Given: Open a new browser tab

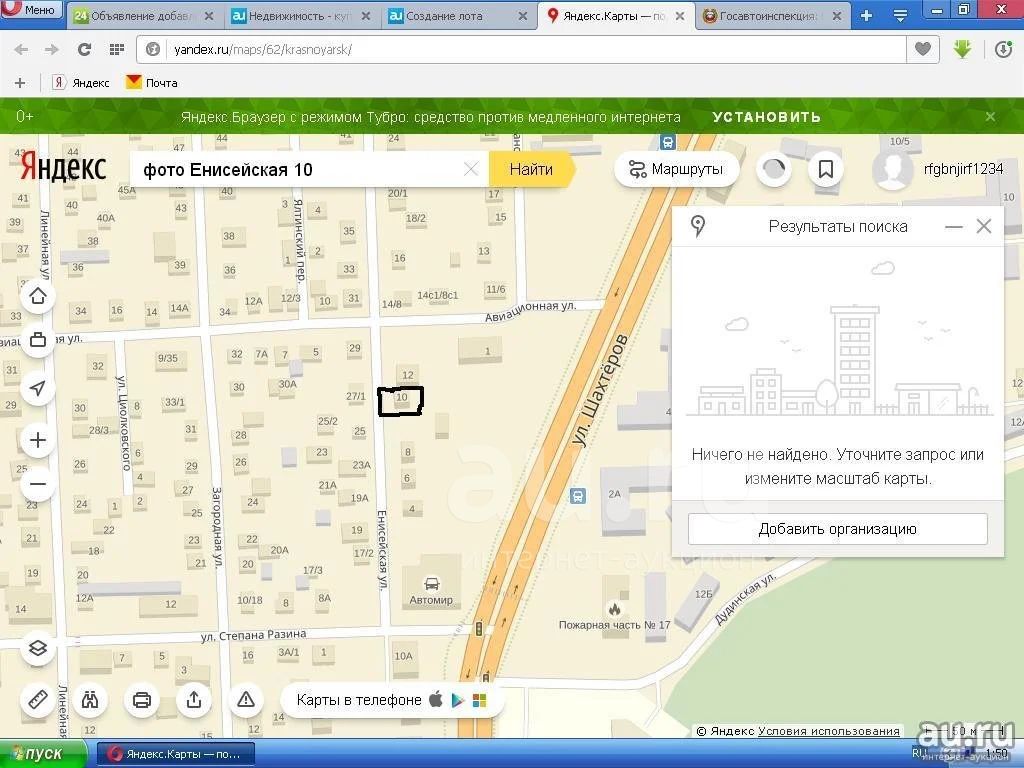Looking at the screenshot, I should click(867, 16).
